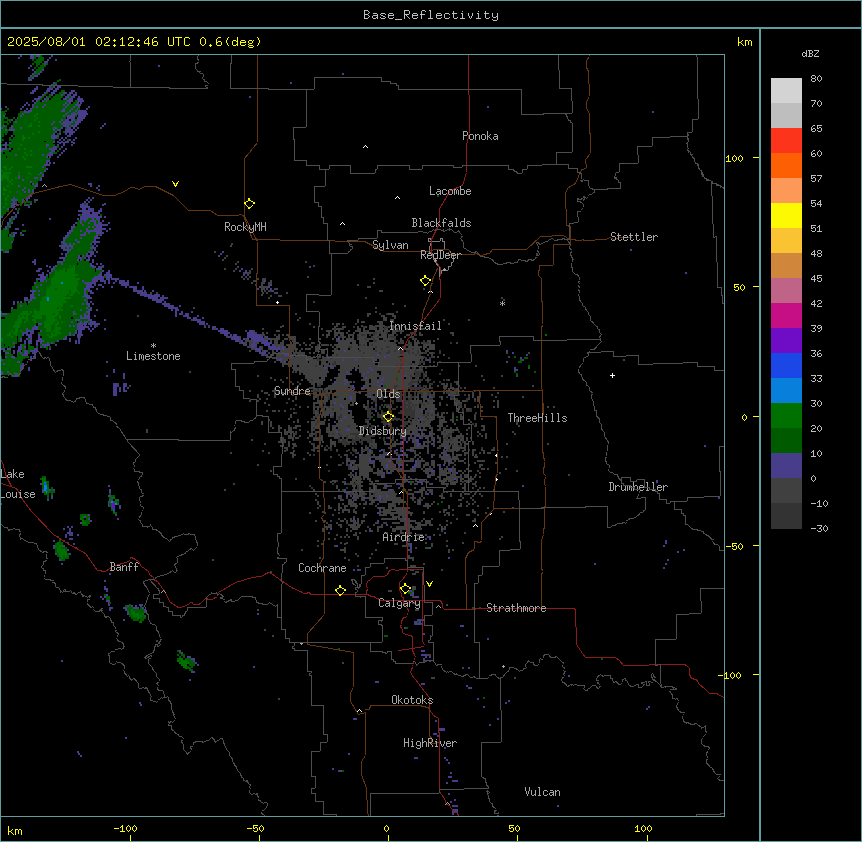862x842 pixels.
Task: Click the 65 dBZ red legend swatch
Action: click(786, 141)
